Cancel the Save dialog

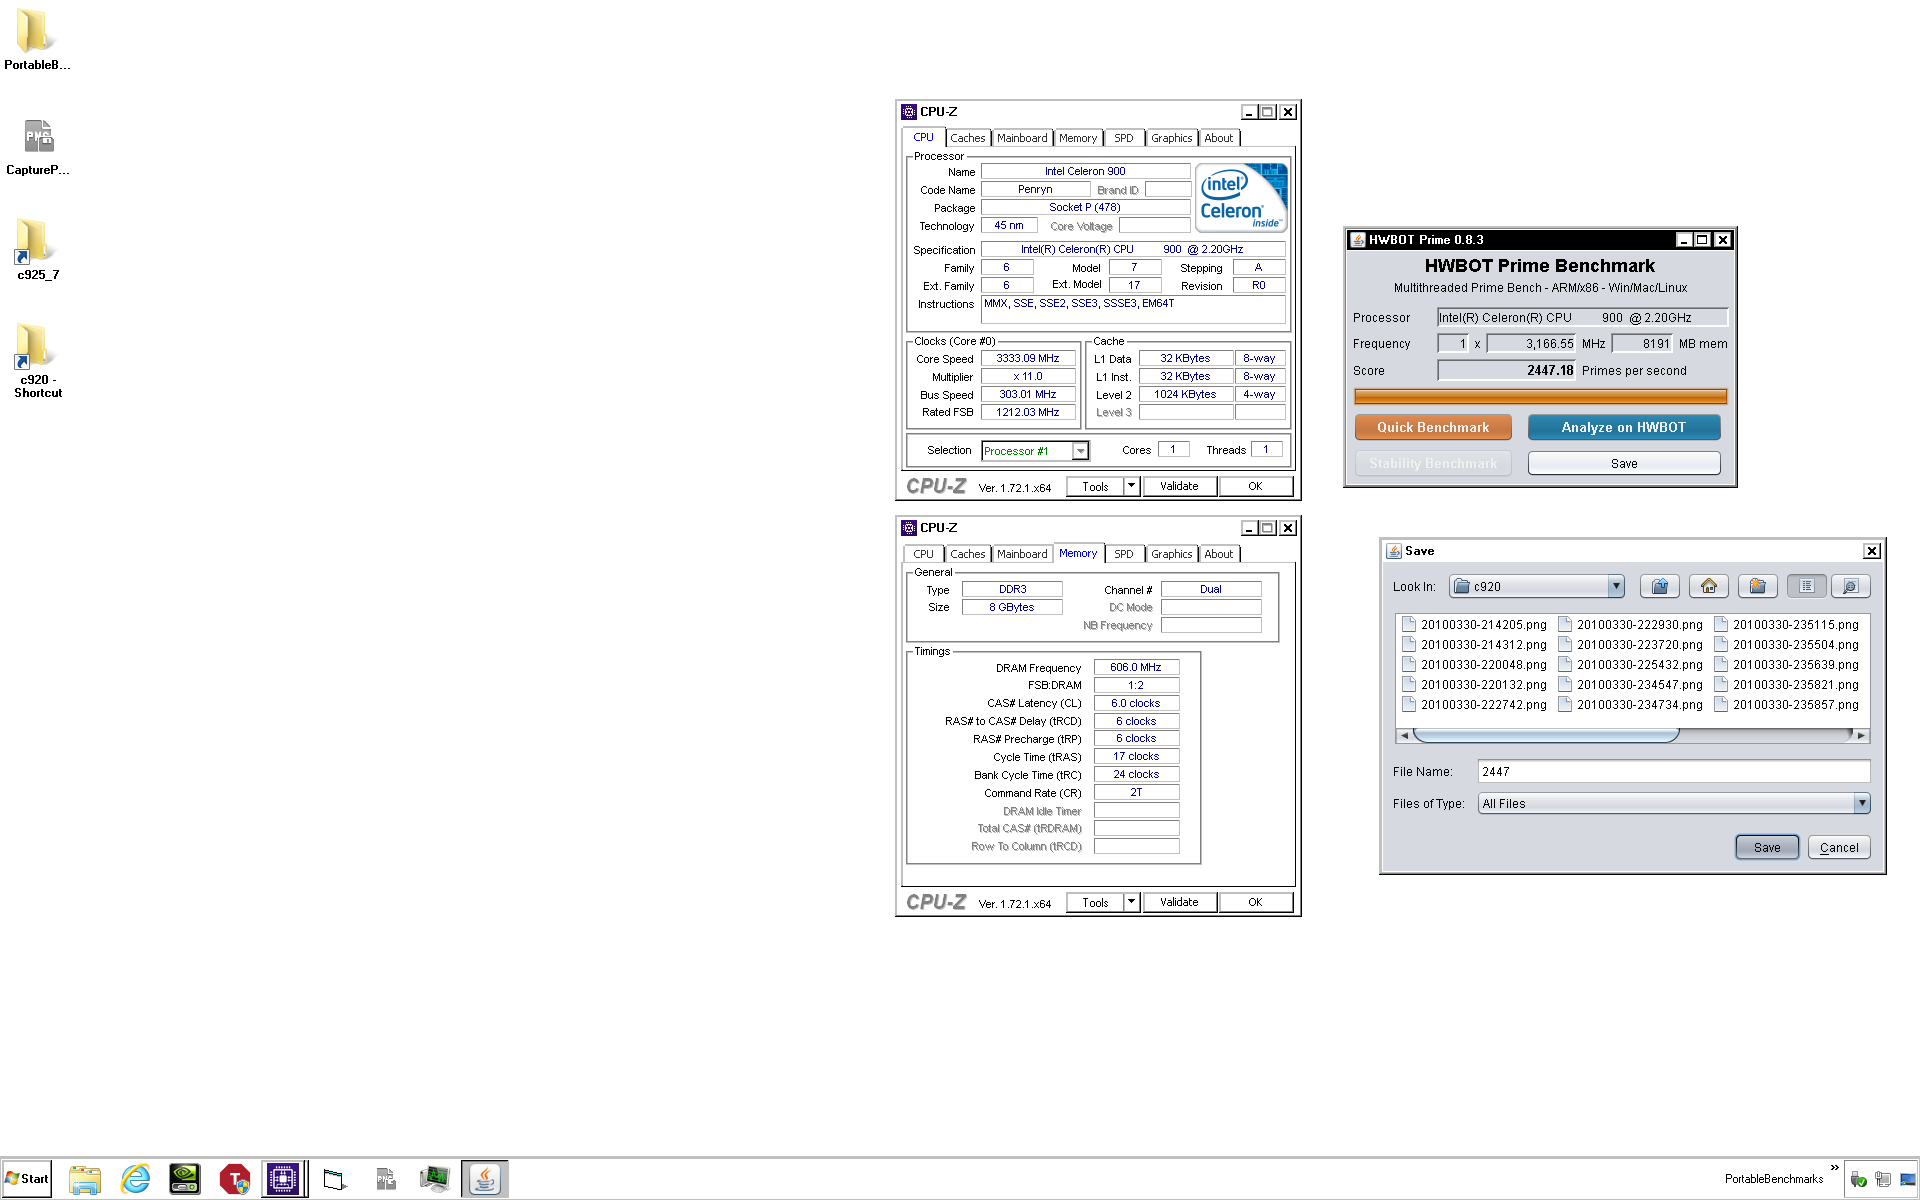pos(1838,847)
